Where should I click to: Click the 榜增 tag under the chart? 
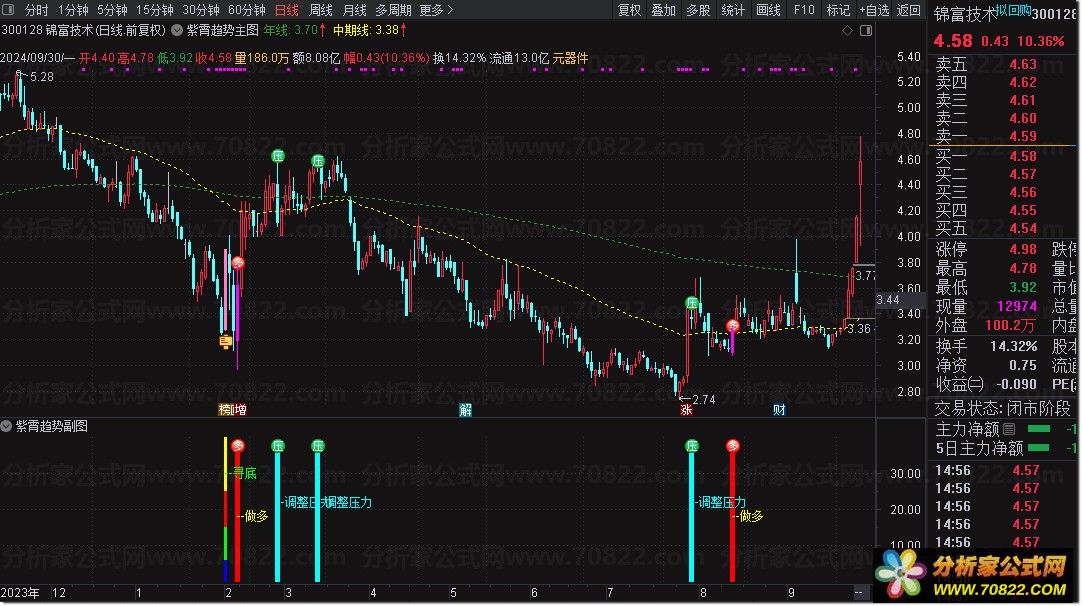click(232, 410)
